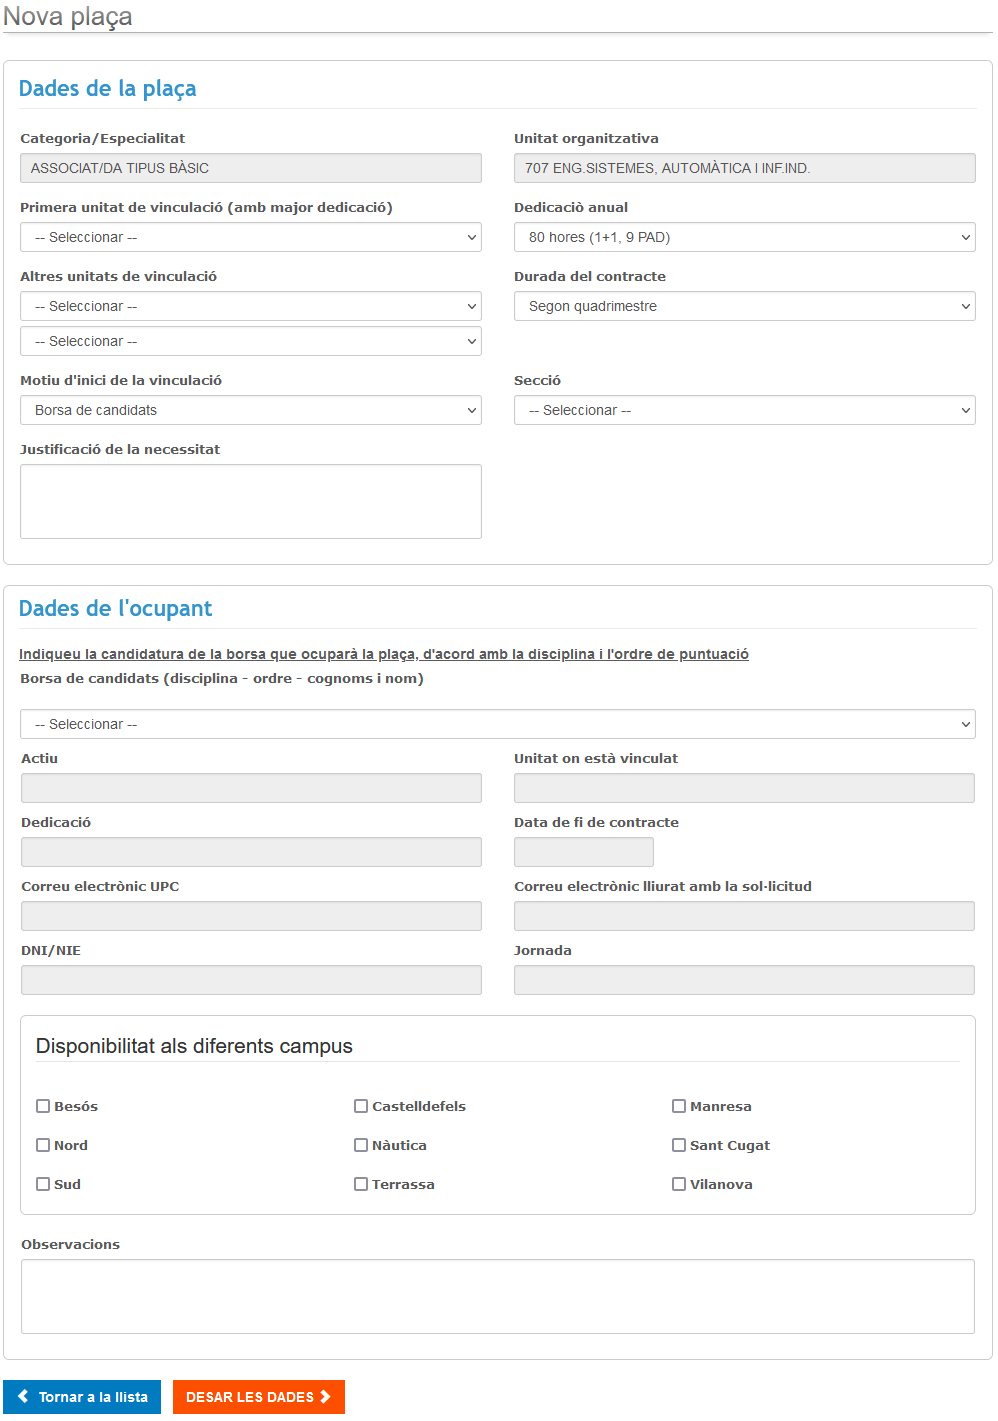Tick the Vilanova campus checkbox
Viewport: 998px width, 1421px height.
(x=679, y=1184)
